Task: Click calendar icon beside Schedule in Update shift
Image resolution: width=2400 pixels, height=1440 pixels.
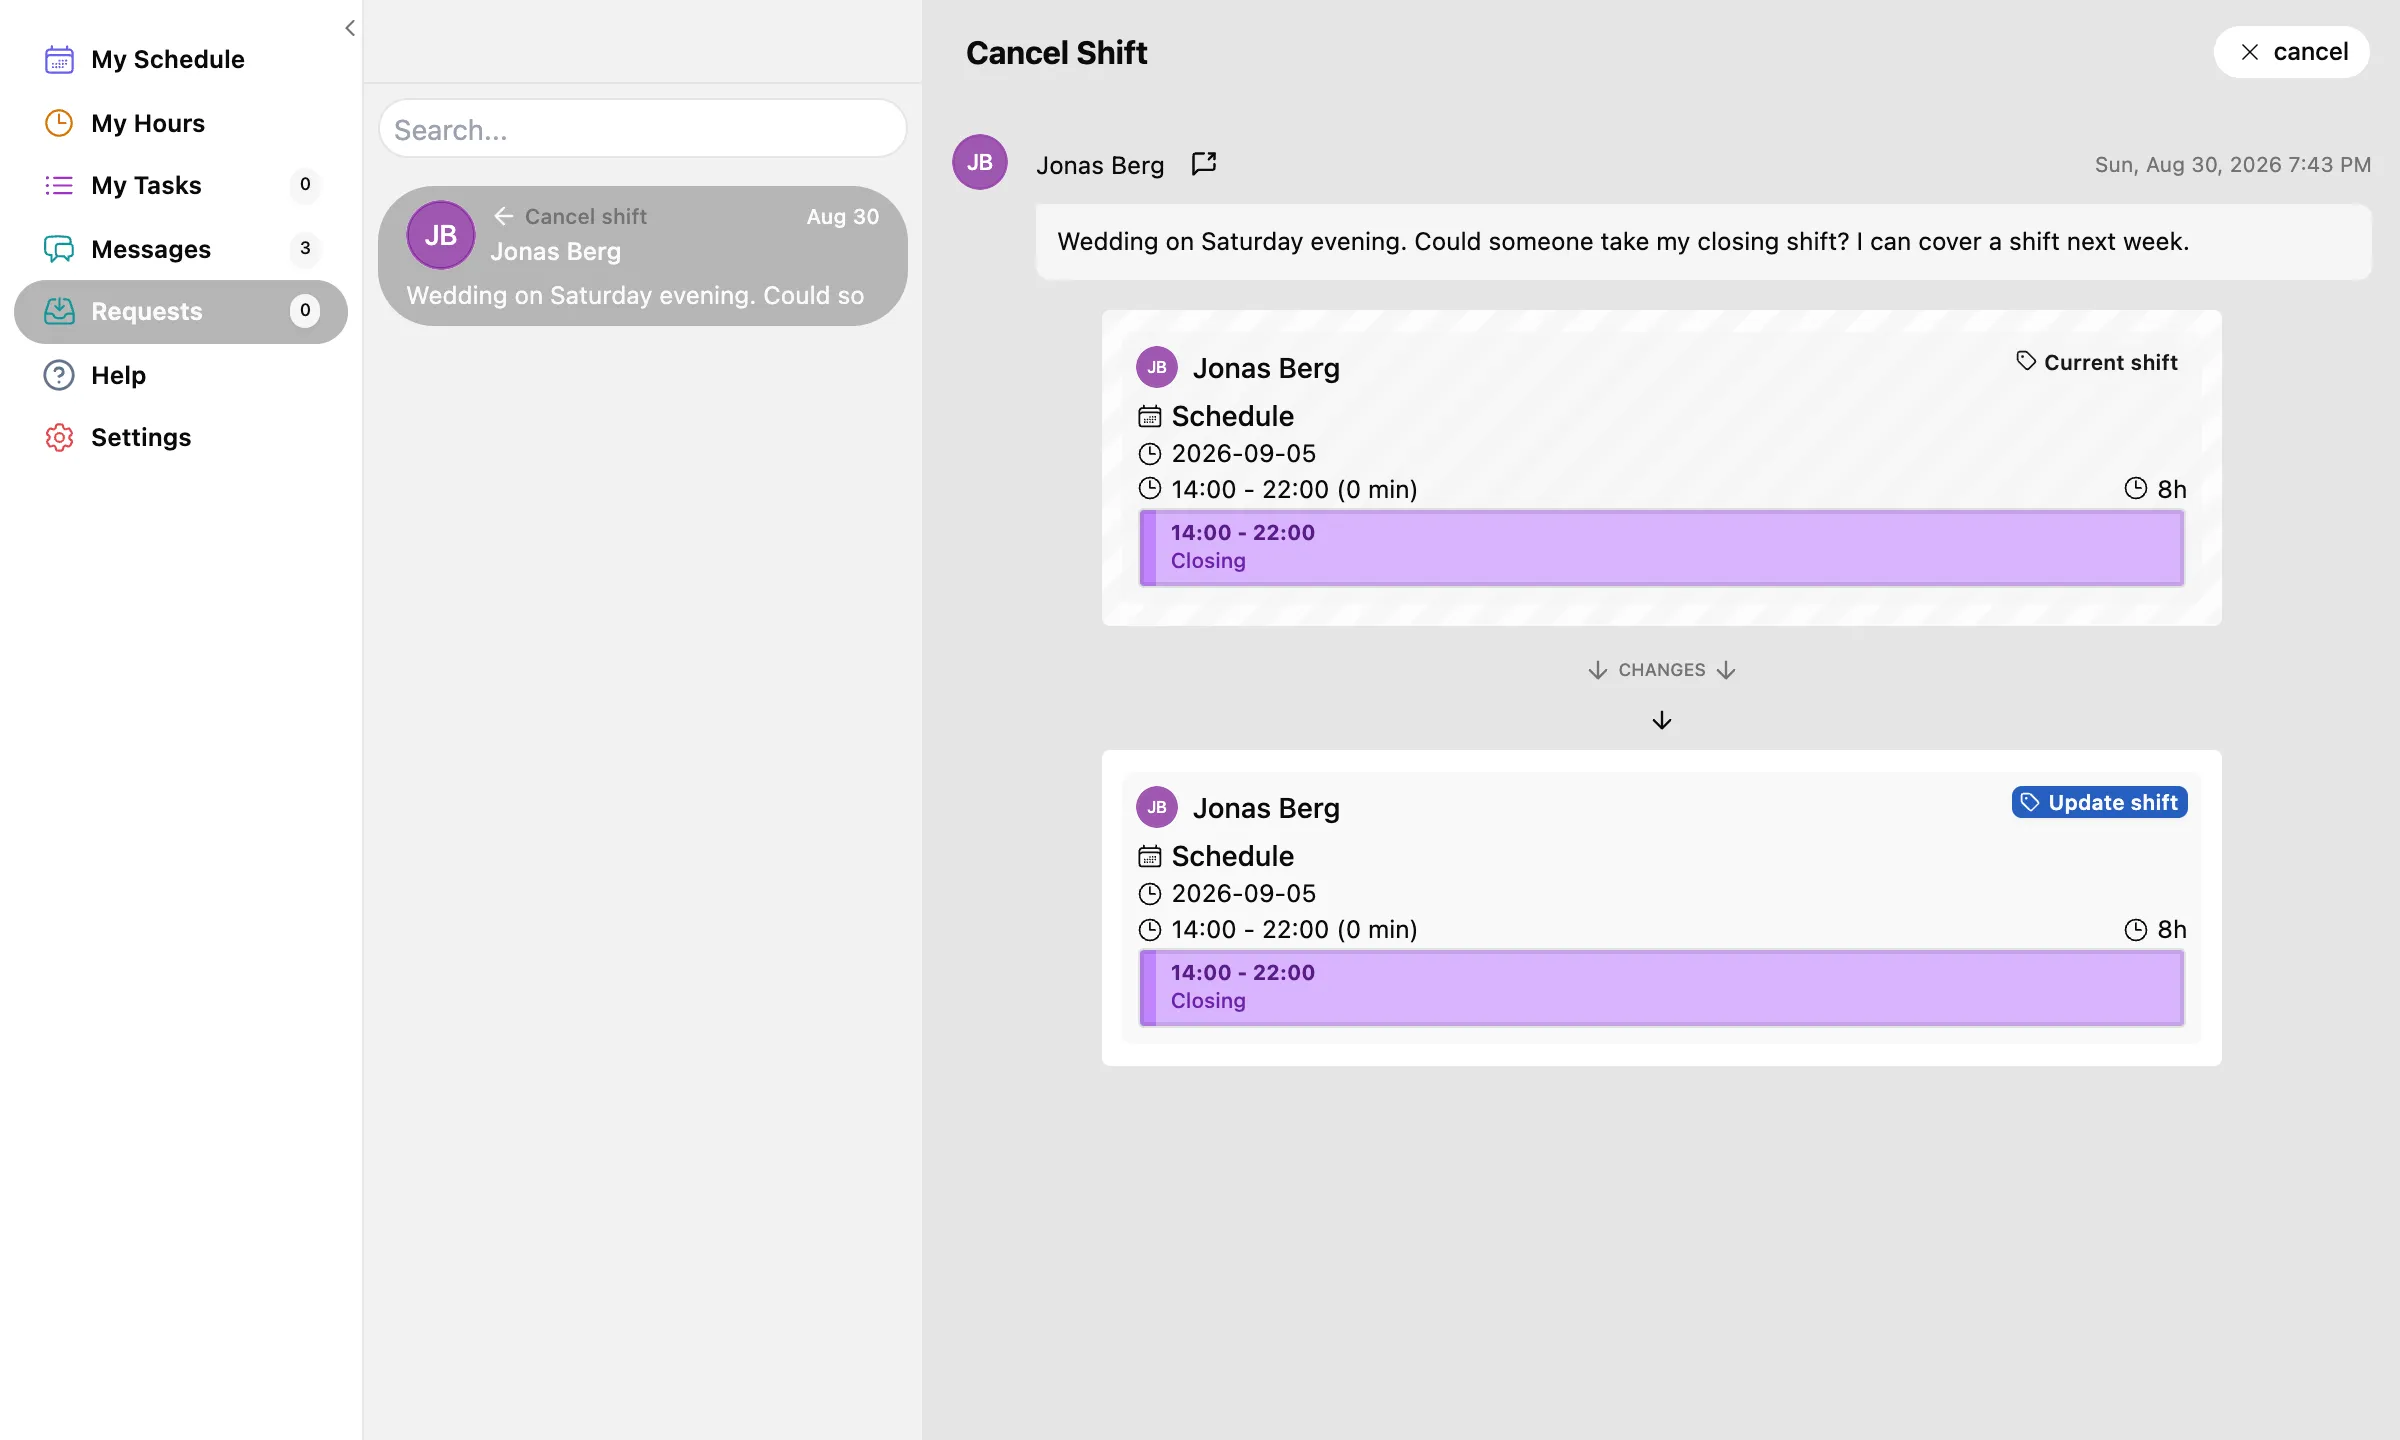Action: pos(1150,856)
